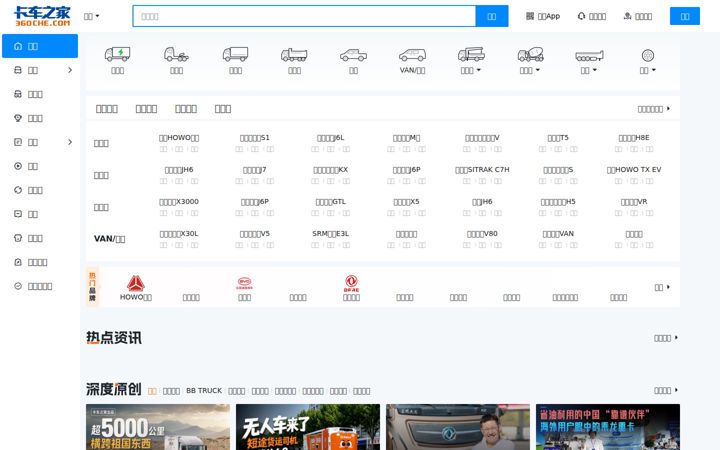Open the region dropdown beside the logo
Screen dimensions: 720x450
(x=91, y=16)
